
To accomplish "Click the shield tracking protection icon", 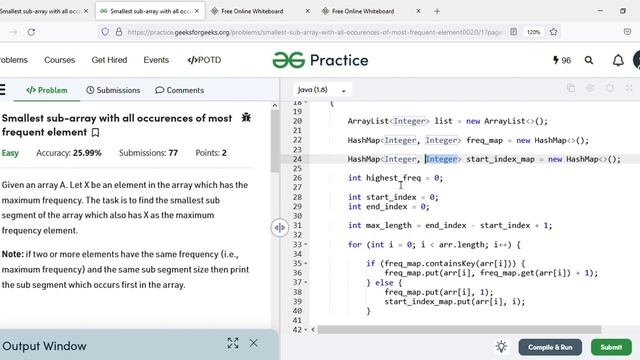I will 105,32.
